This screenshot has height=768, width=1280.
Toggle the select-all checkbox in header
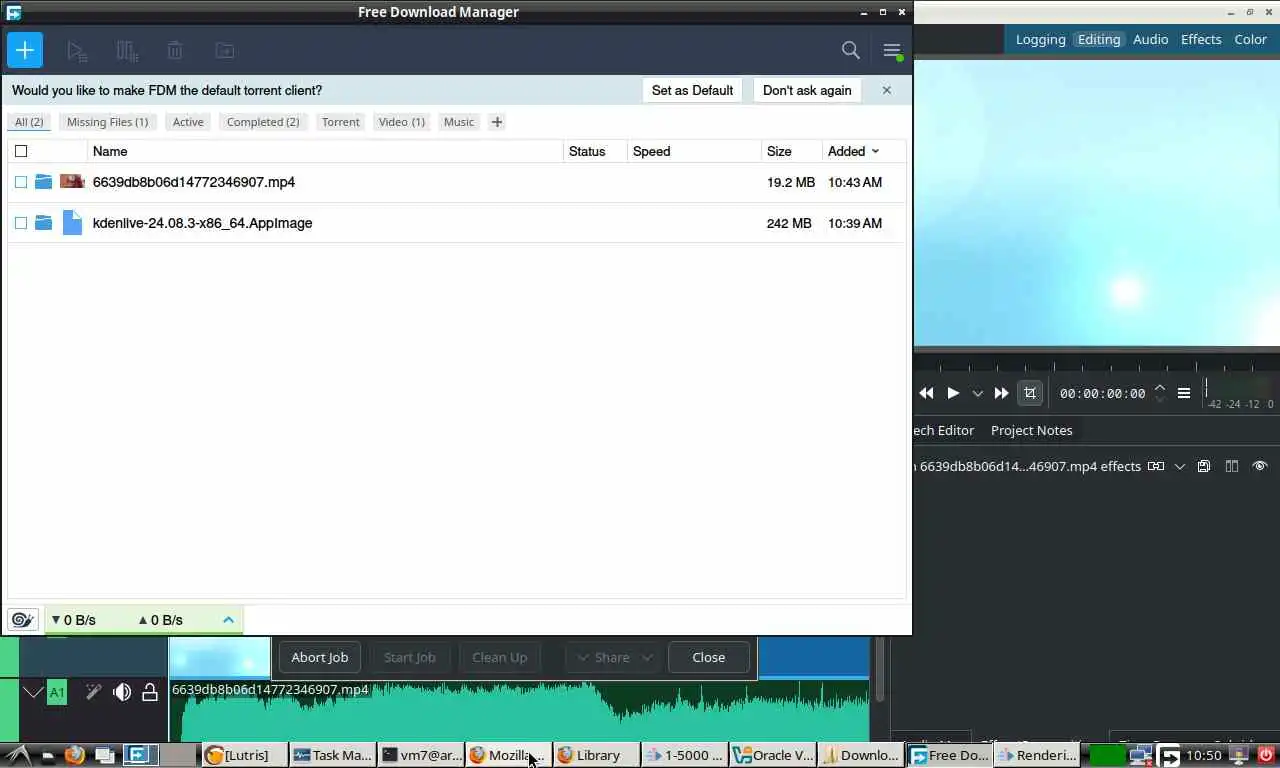pos(21,151)
